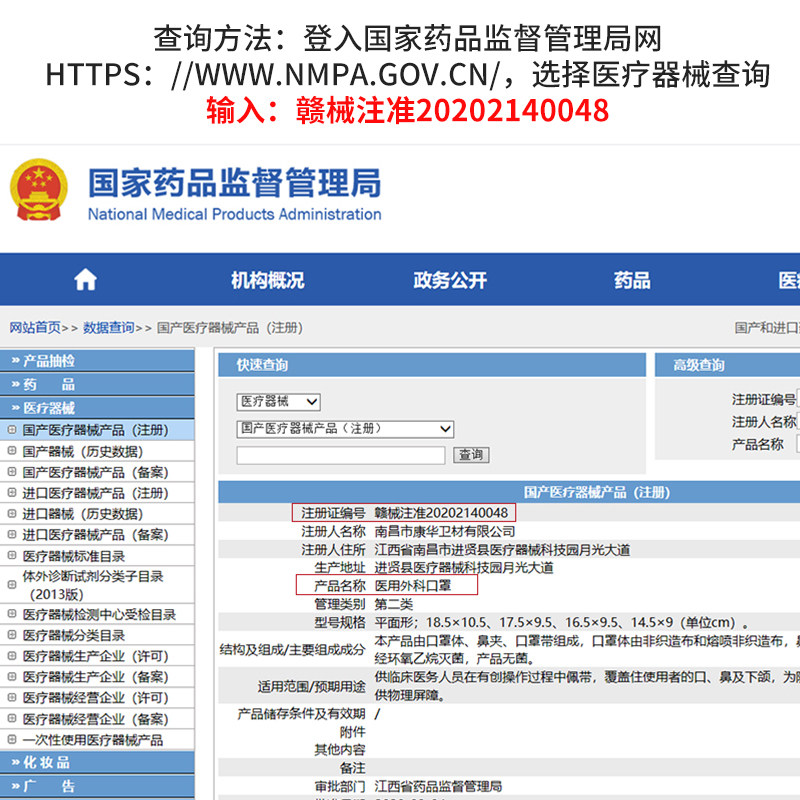Click plus icon beside 进口器械（历史数据）

12,513
